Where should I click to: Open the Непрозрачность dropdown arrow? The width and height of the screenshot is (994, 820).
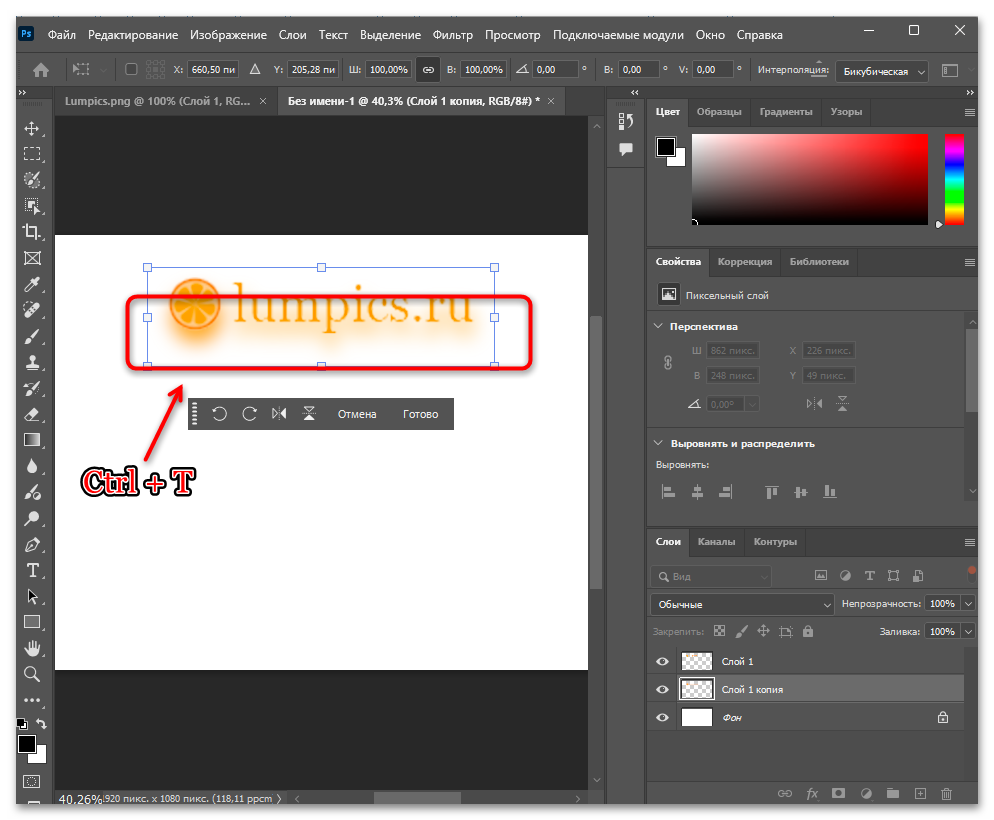click(968, 604)
